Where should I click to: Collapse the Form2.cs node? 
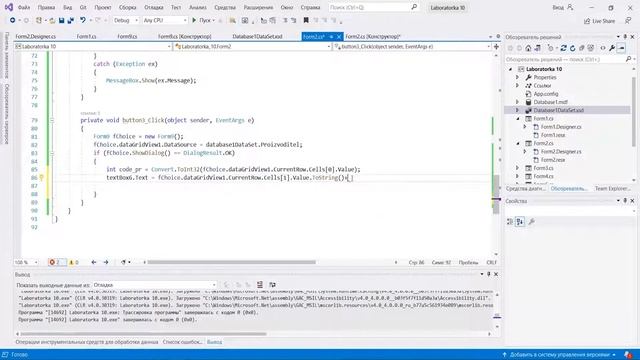(518, 143)
